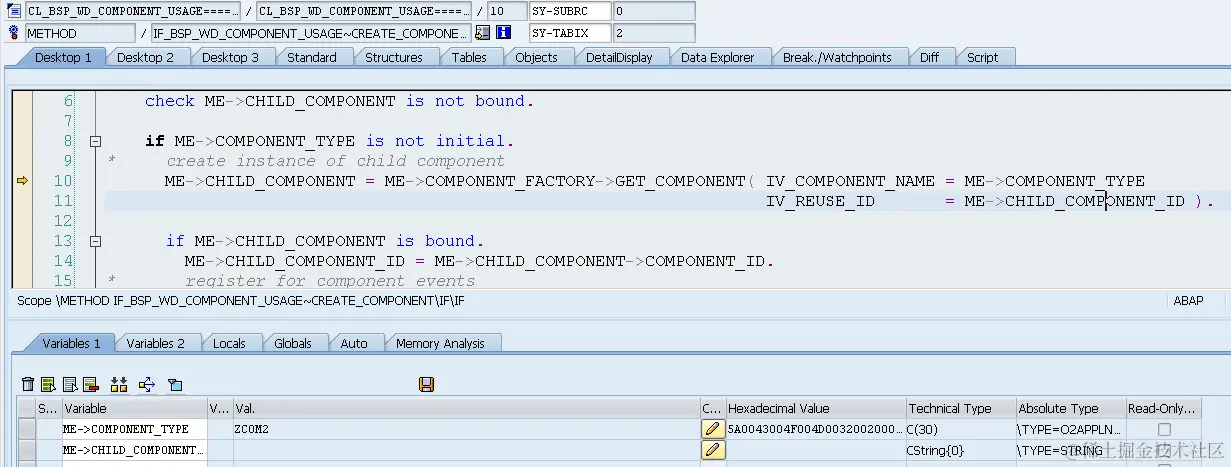Viewport: 1231px width, 467px height.
Task: Click the ABAP label in the scope bar
Action: click(1188, 300)
